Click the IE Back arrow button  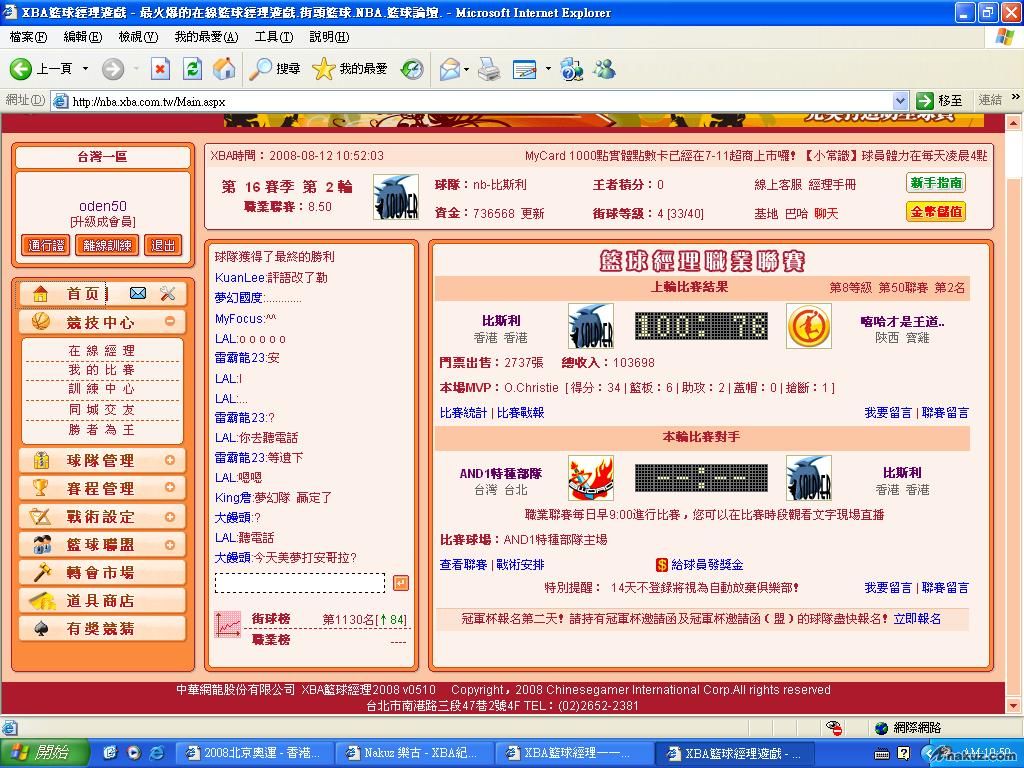coord(20,69)
